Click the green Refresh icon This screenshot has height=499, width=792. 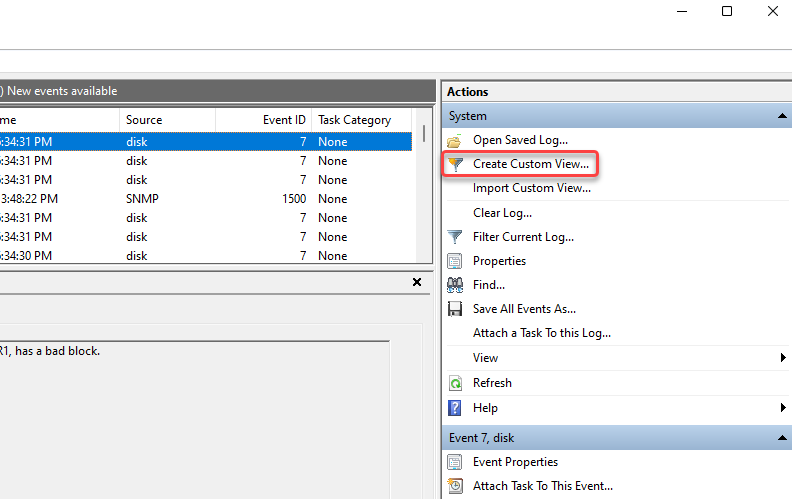[455, 383]
